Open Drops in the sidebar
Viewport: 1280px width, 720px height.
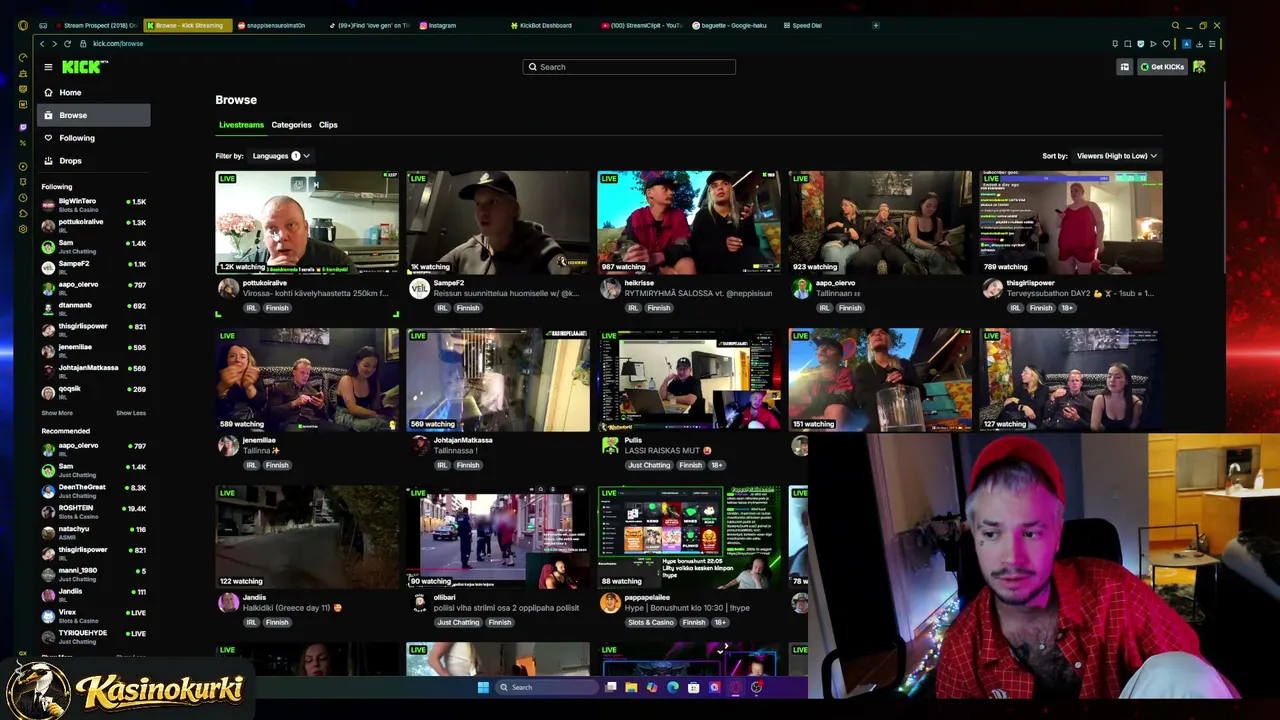coord(94,161)
